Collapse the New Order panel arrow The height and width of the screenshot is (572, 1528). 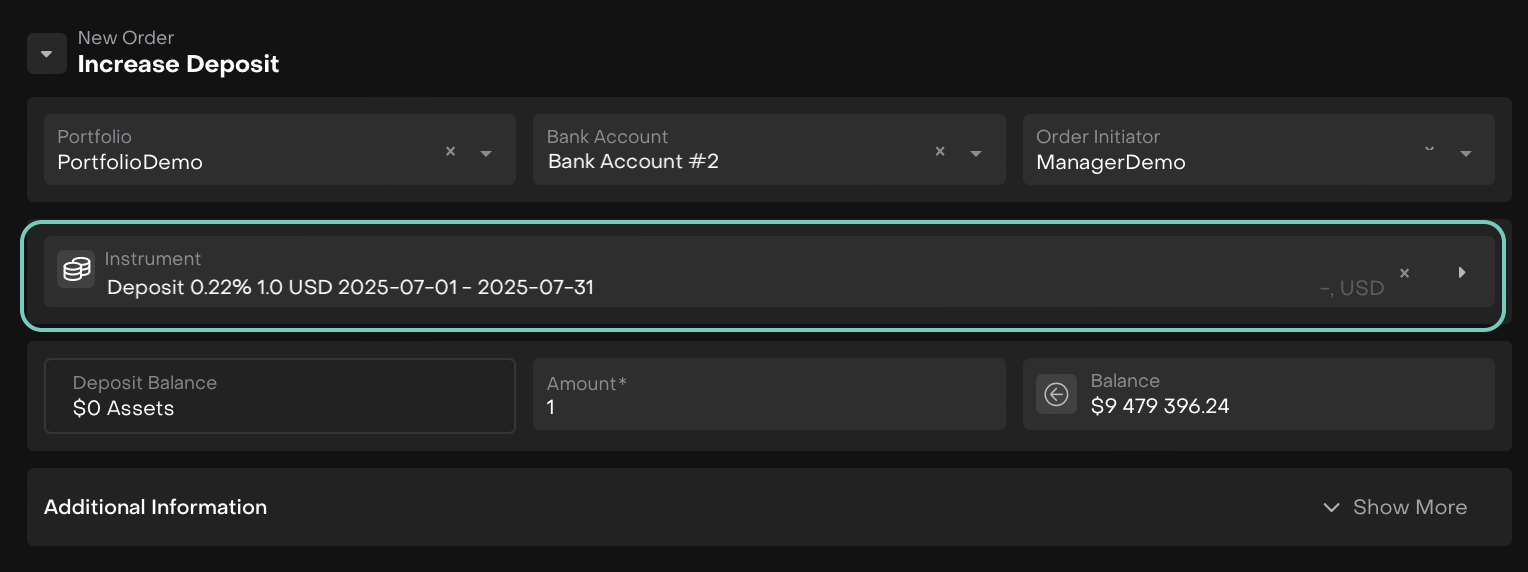click(x=46, y=54)
